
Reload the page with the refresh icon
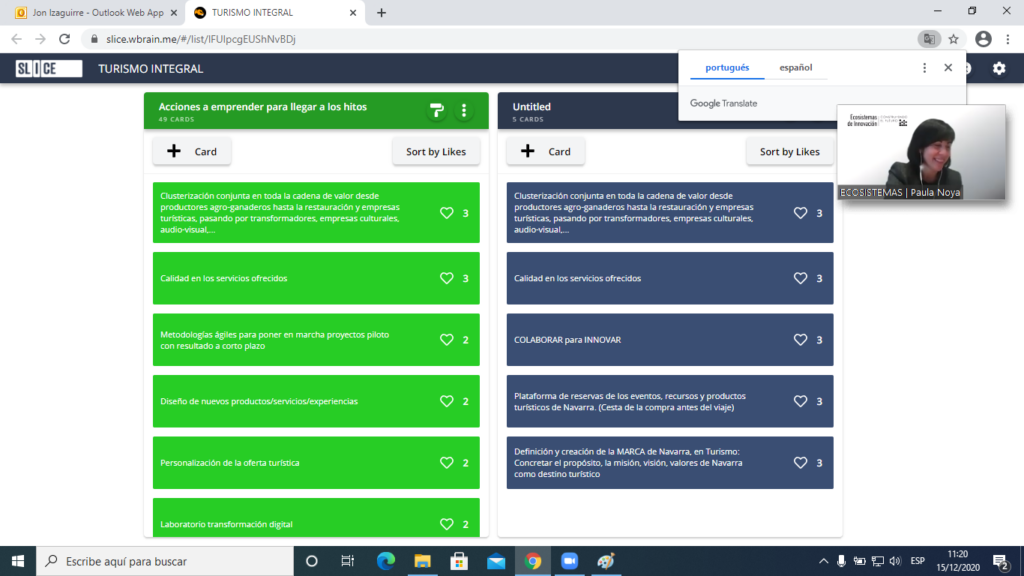64,39
